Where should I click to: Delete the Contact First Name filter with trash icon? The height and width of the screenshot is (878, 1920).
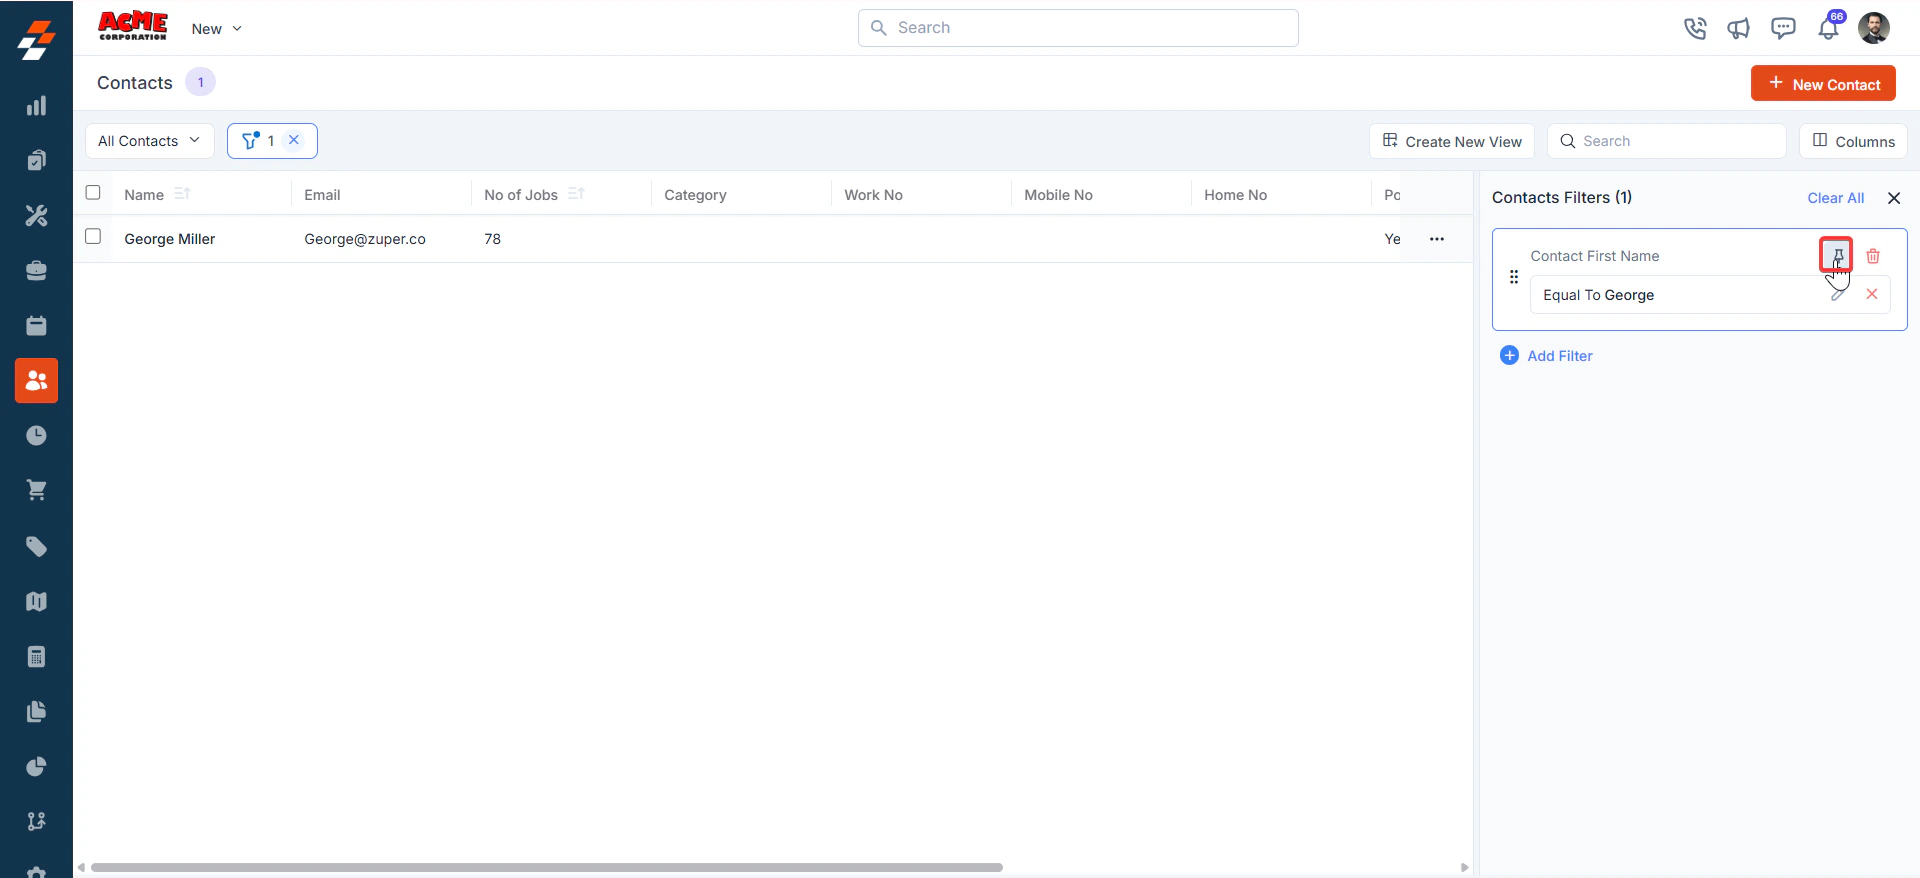click(x=1873, y=256)
